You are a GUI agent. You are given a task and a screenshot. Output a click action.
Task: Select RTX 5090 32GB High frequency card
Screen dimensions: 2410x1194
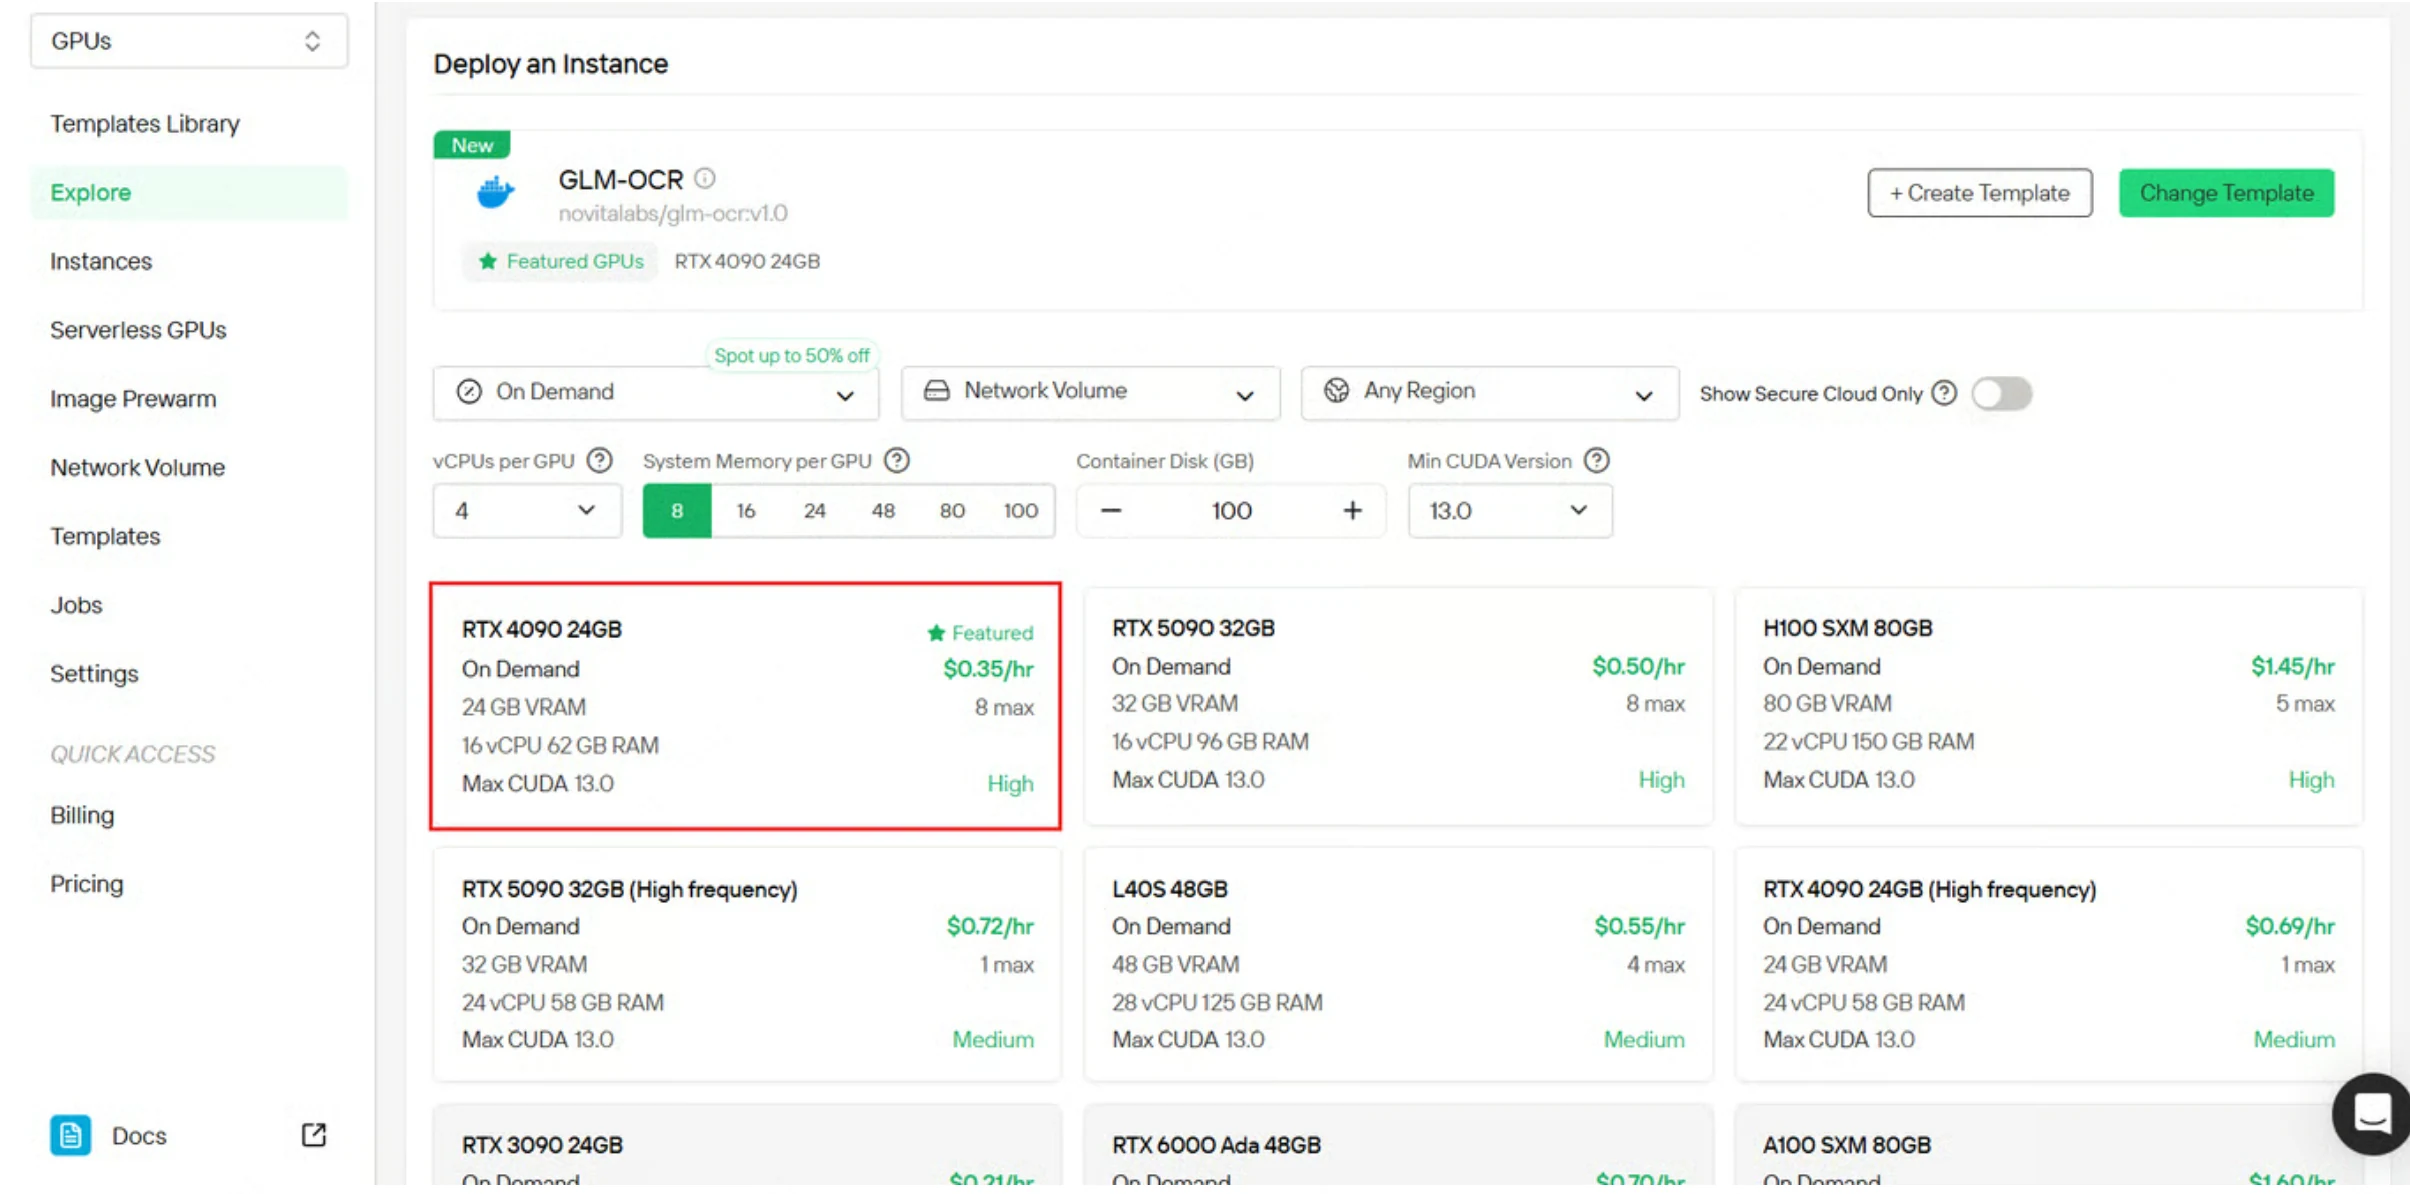pos(746,964)
